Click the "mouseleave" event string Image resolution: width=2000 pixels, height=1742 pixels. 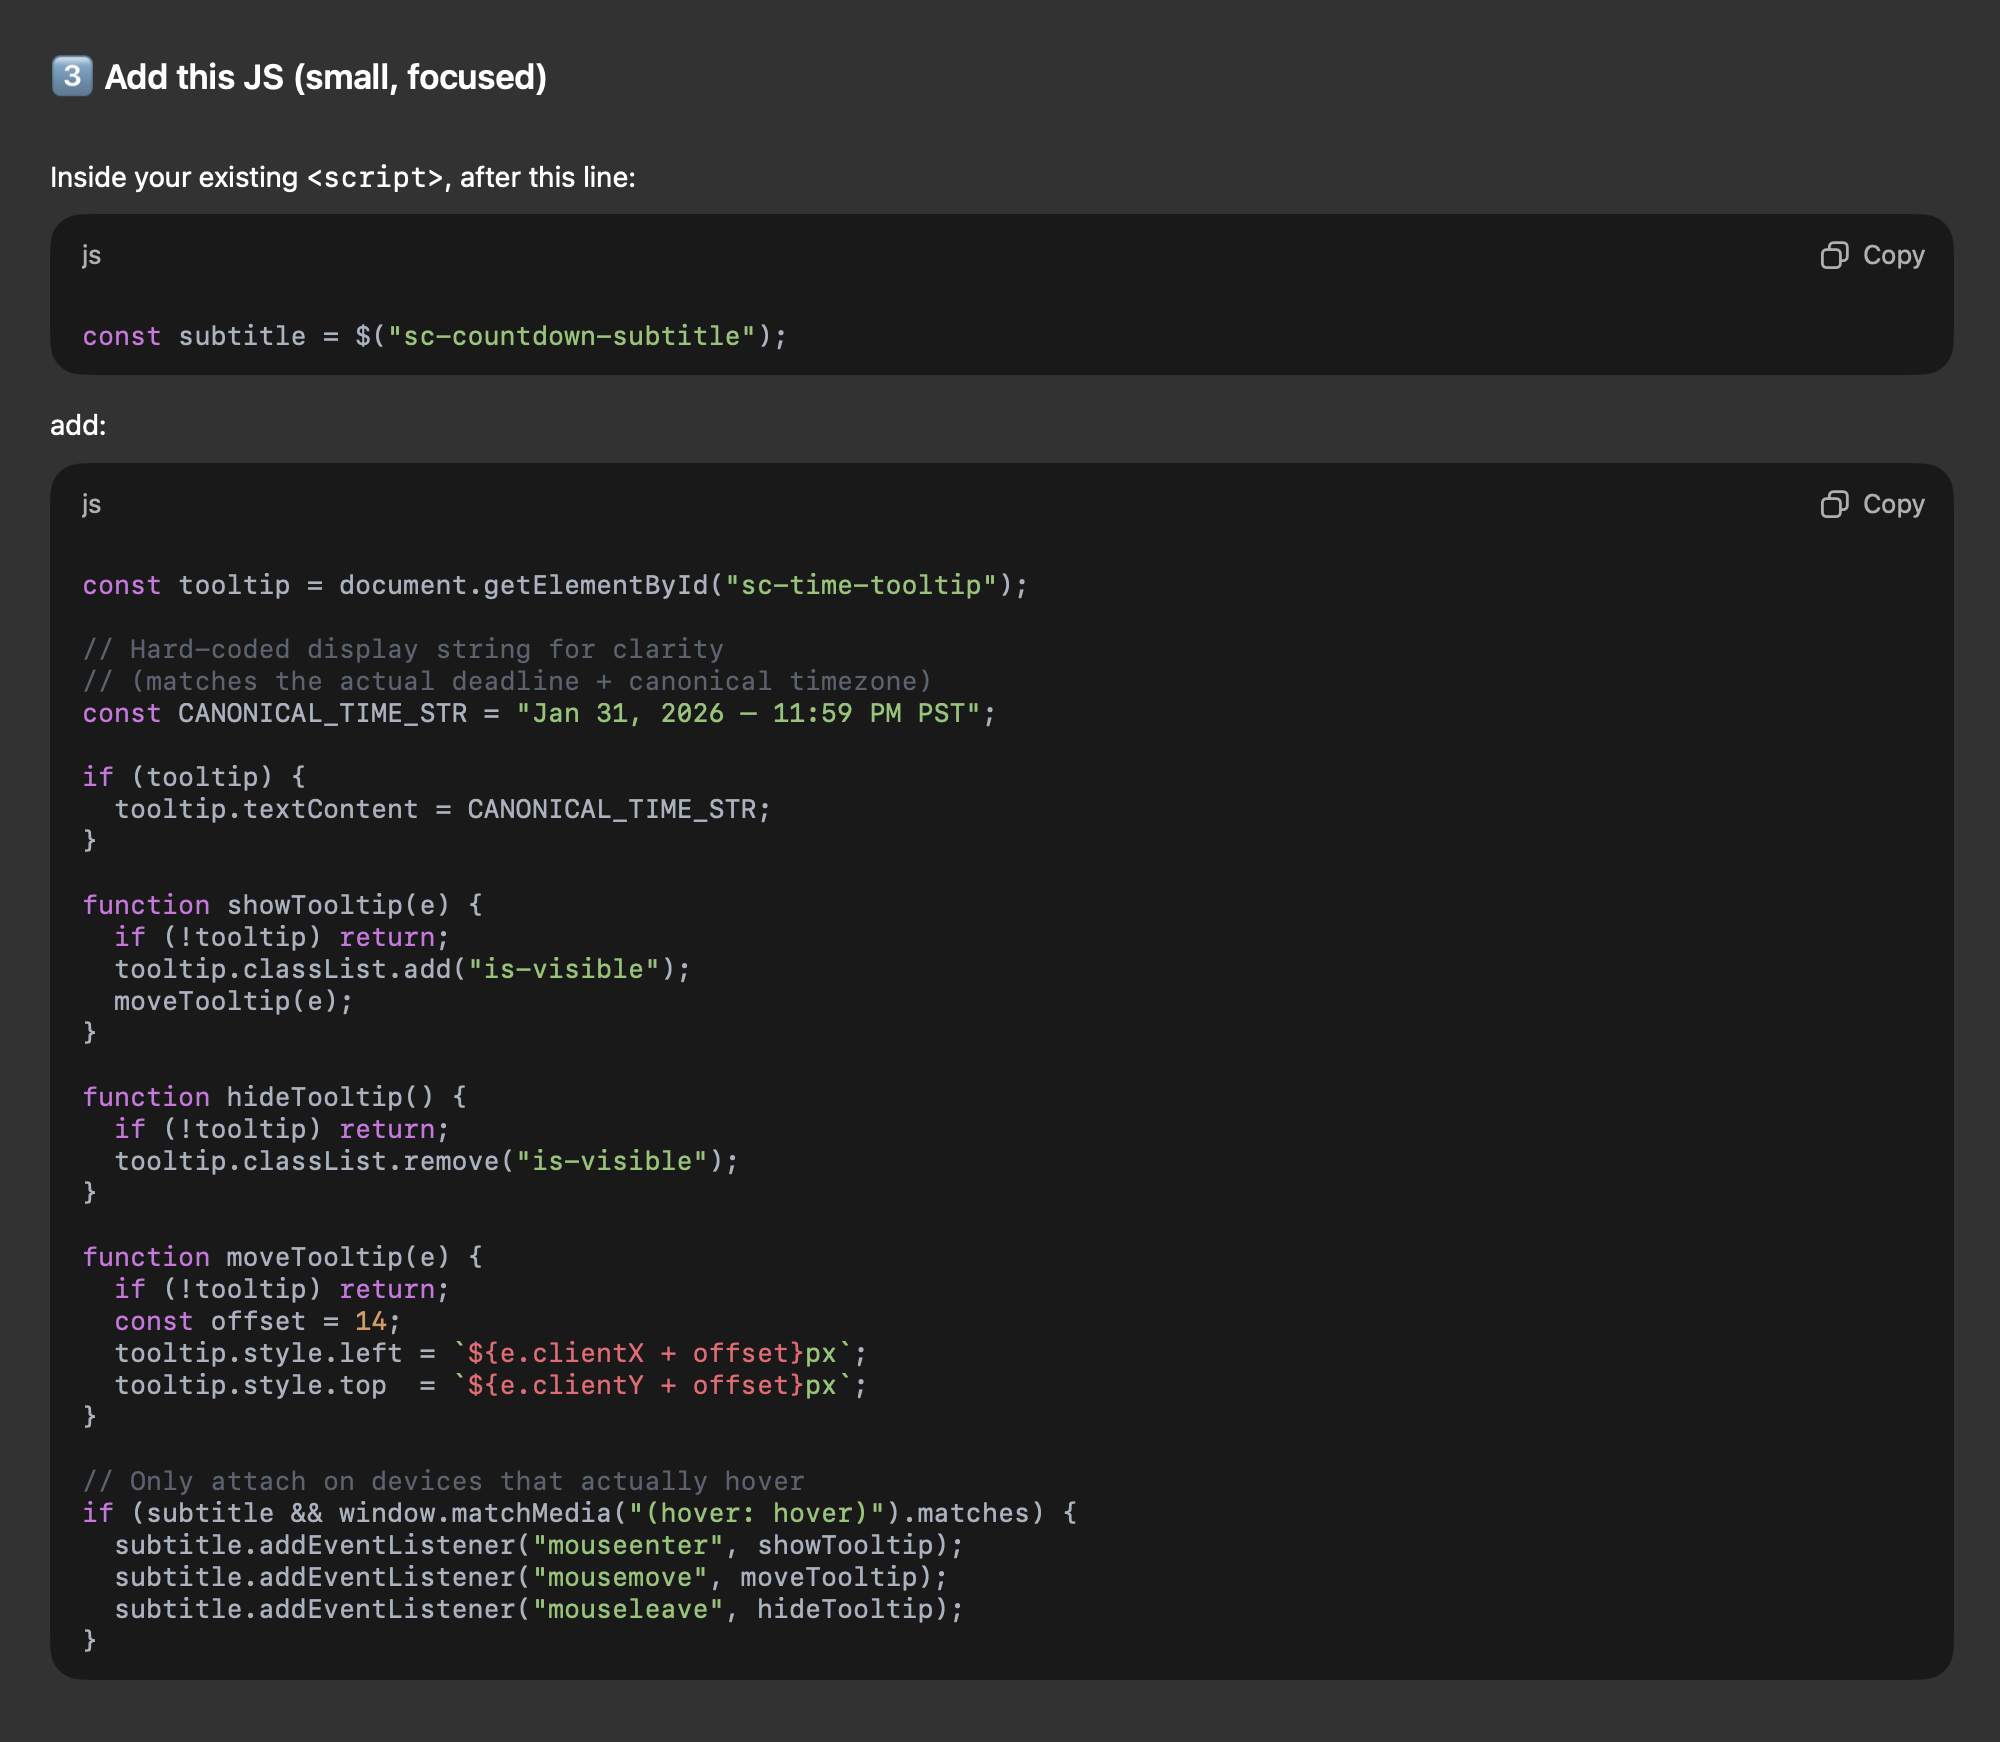click(x=627, y=1609)
